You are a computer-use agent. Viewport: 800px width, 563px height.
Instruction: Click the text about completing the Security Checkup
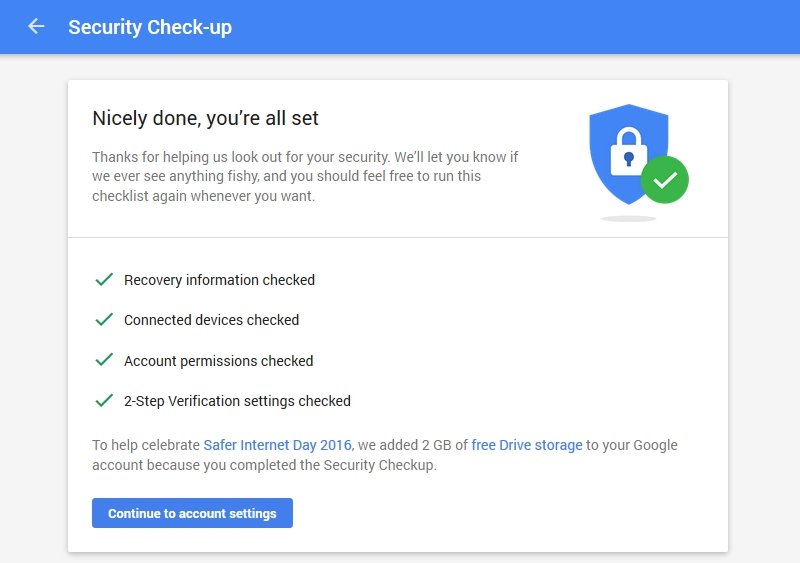coord(385,455)
